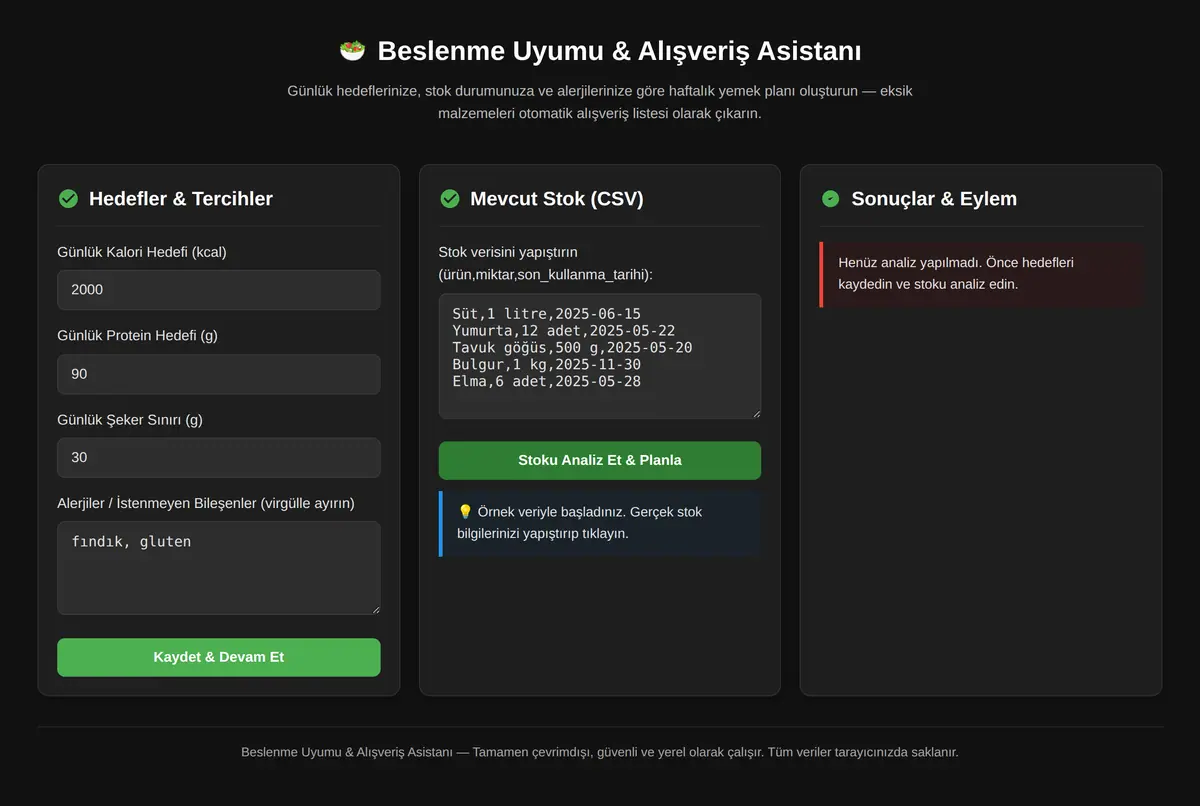Focus the Günlük Şeker Sınırı input field
Viewport: 1200px width, 806px height.
coord(219,457)
